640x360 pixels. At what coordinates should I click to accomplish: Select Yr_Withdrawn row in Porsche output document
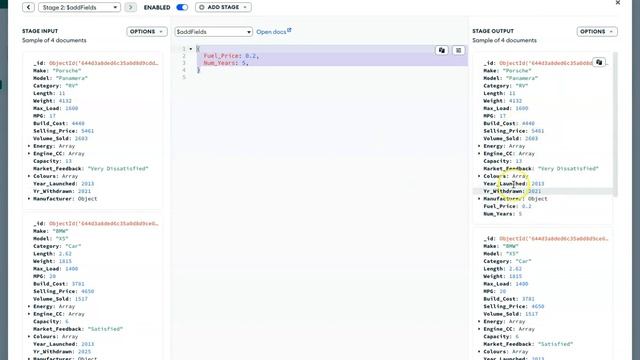[x=543, y=191]
